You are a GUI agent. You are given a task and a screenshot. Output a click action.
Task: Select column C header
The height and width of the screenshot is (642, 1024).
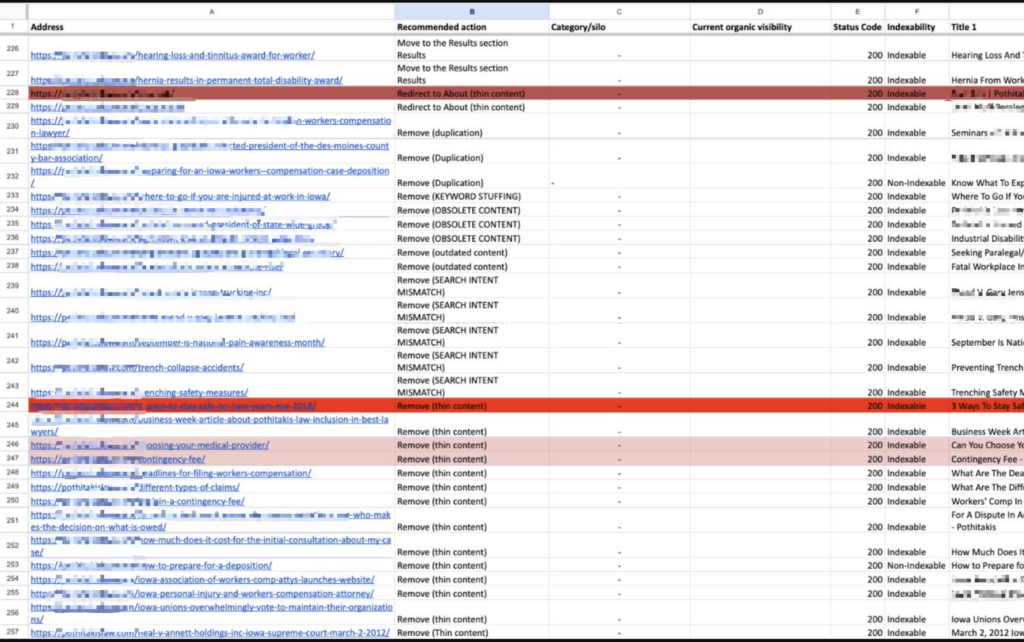point(619,11)
